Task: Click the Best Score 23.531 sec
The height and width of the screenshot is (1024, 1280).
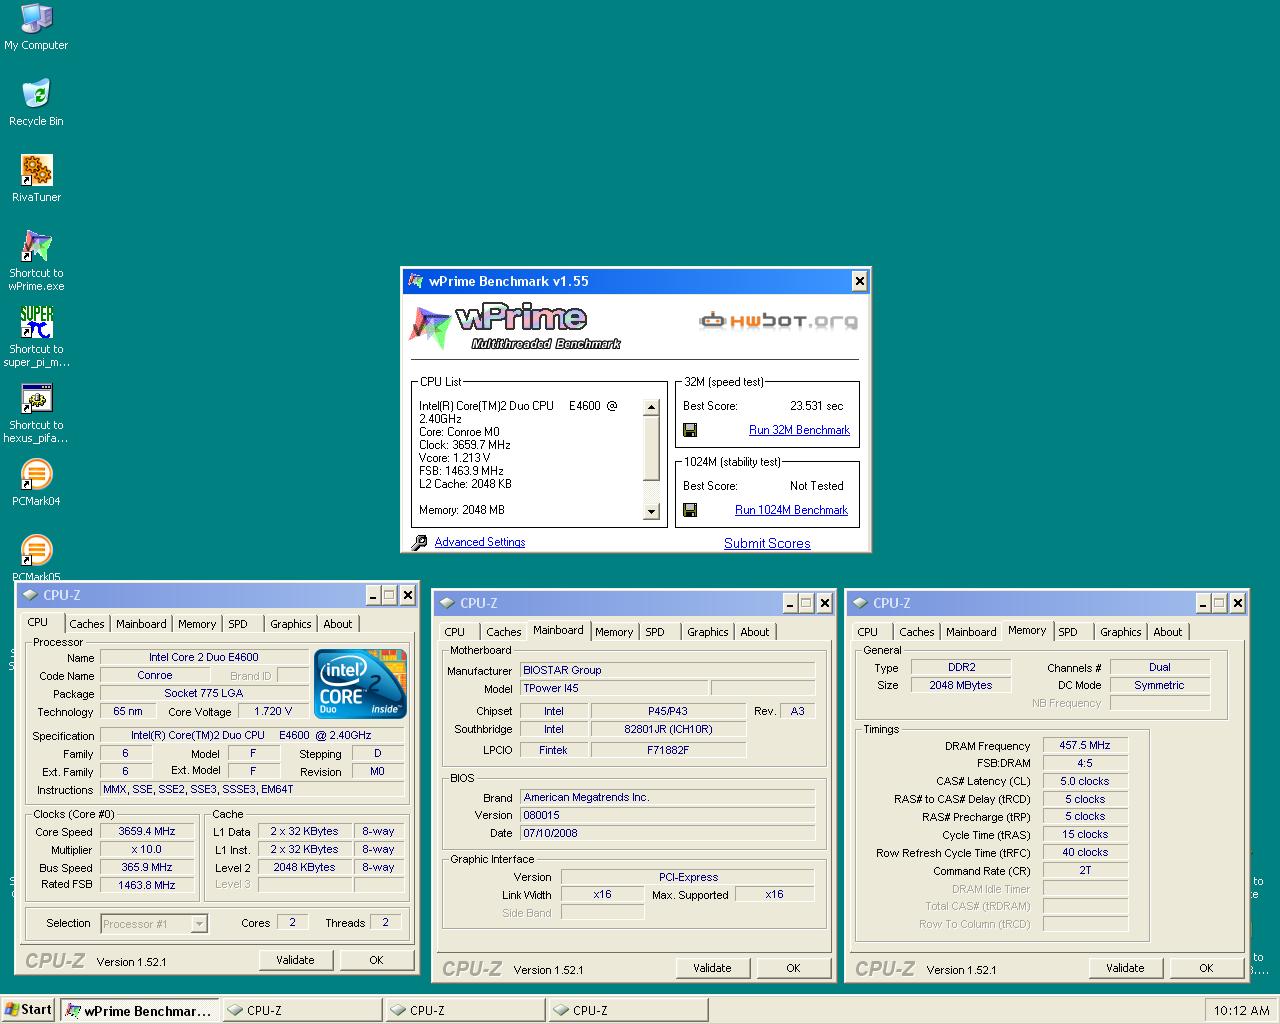Action: pyautogui.click(x=816, y=406)
